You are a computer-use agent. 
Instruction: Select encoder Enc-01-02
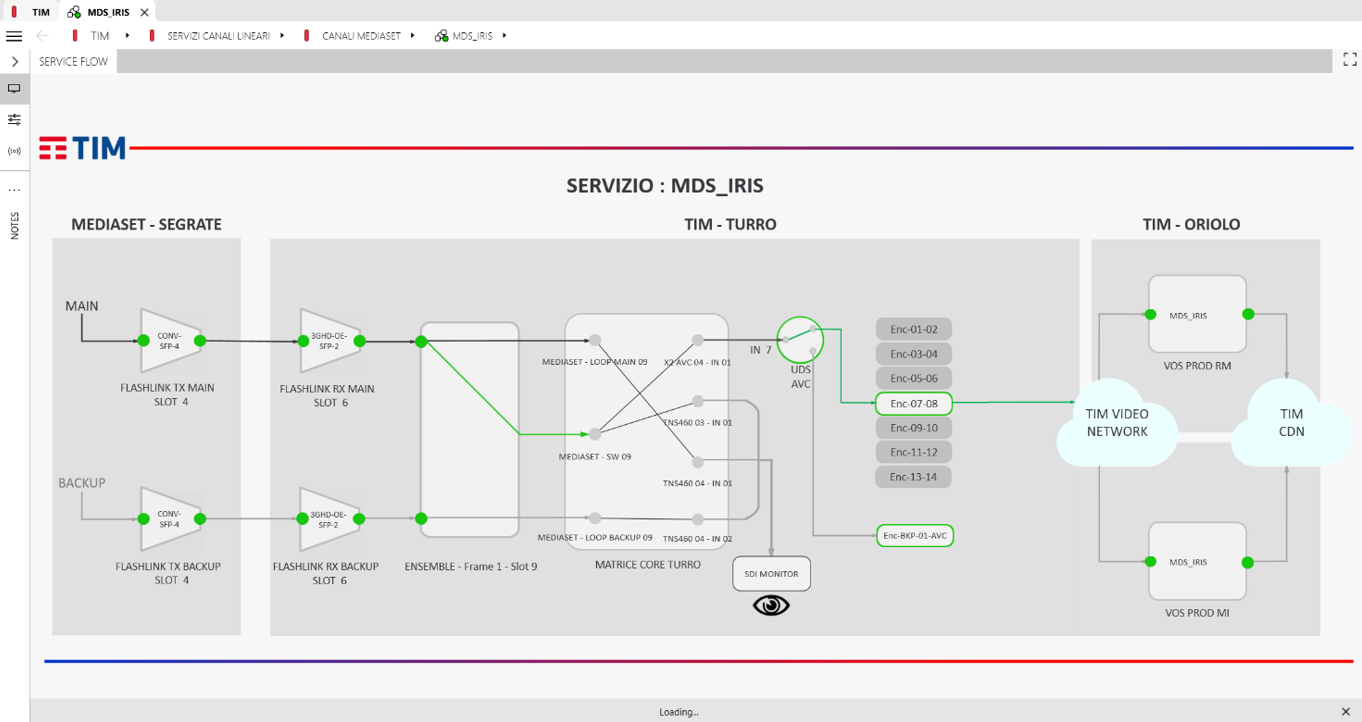click(913, 329)
